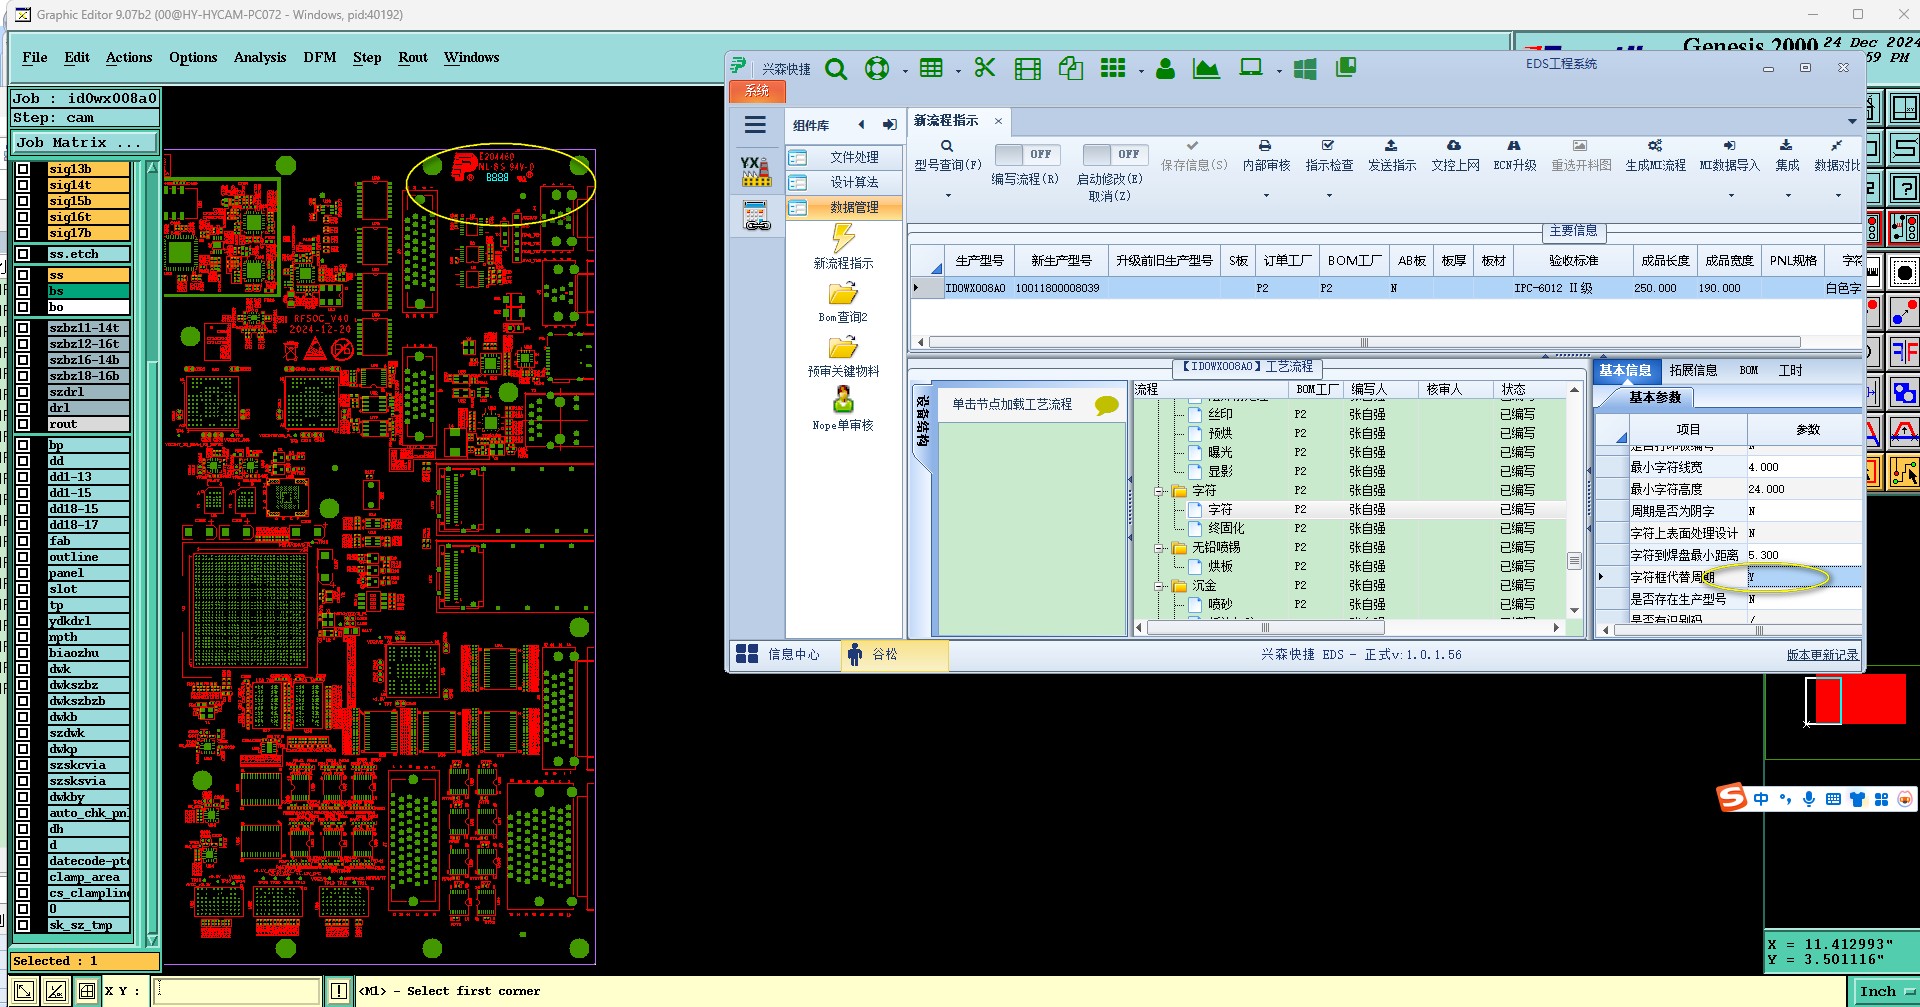Check the box beside layer sig13b

(23, 169)
